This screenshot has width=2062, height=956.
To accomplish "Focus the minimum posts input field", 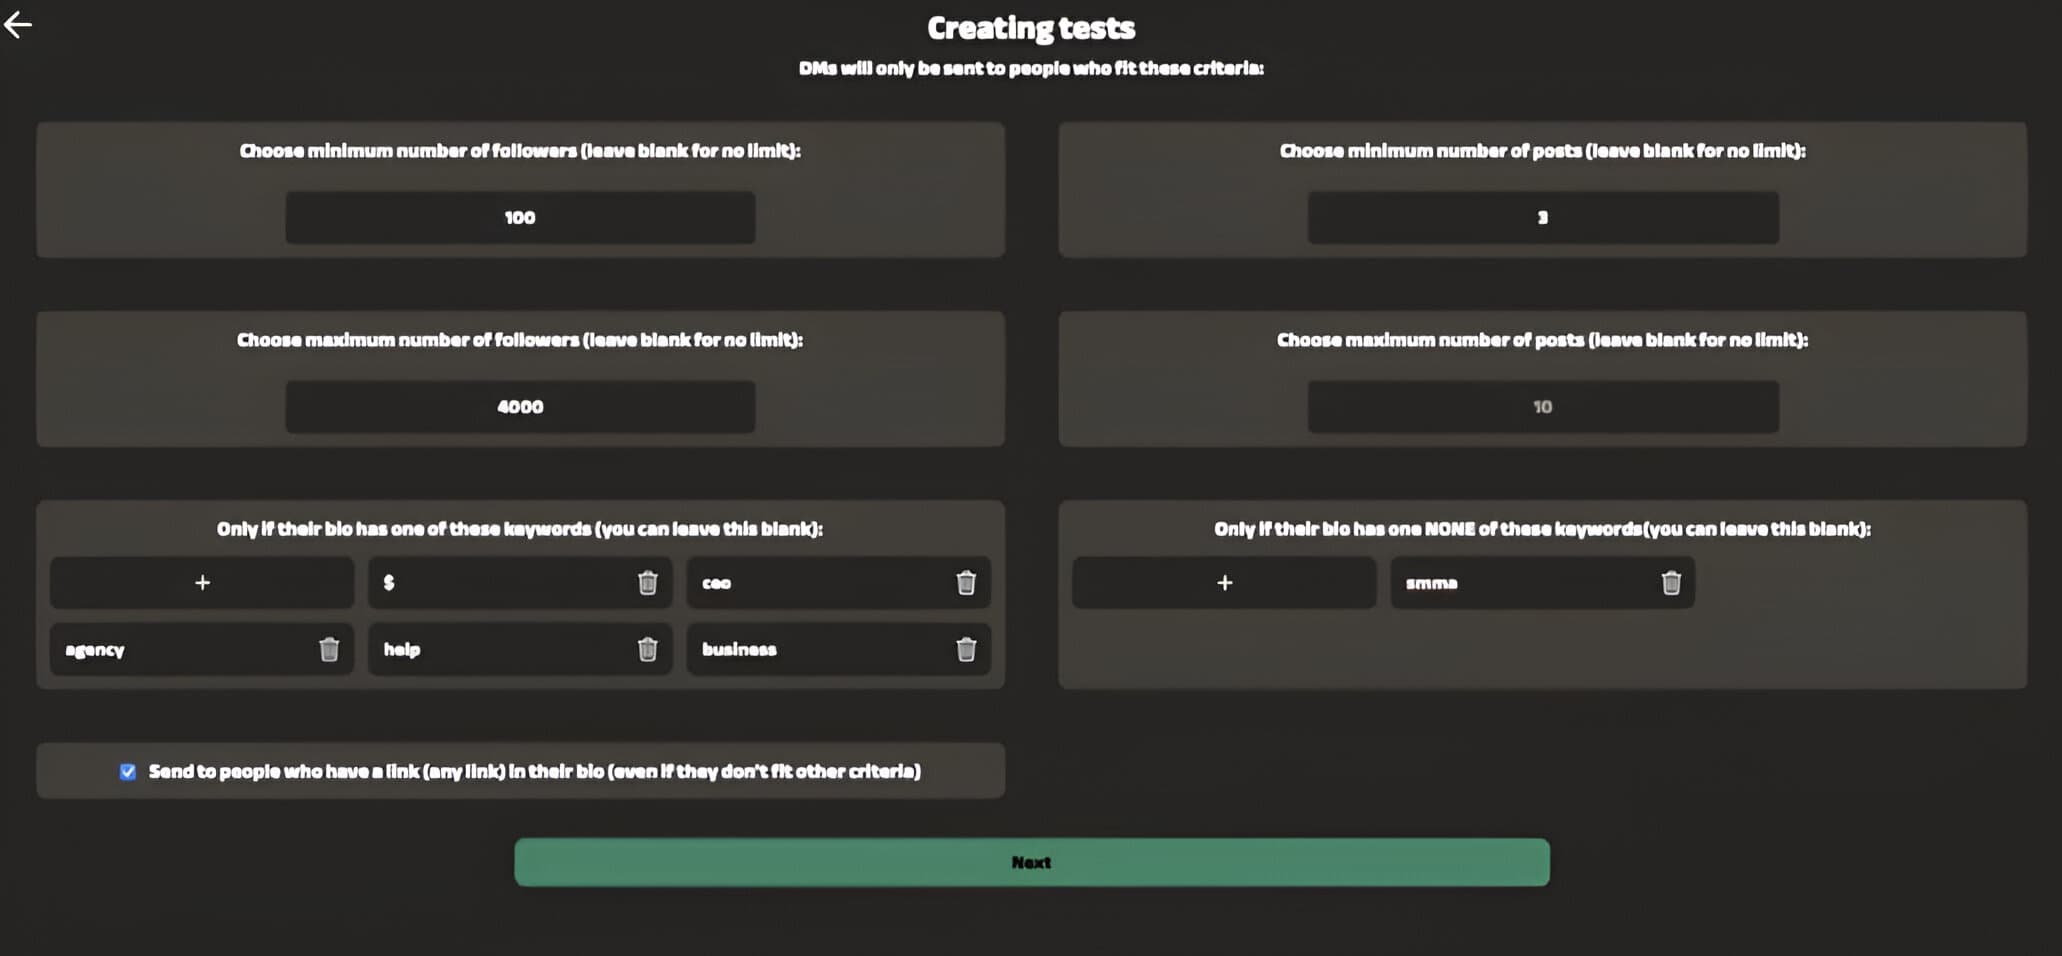I will (x=1542, y=218).
